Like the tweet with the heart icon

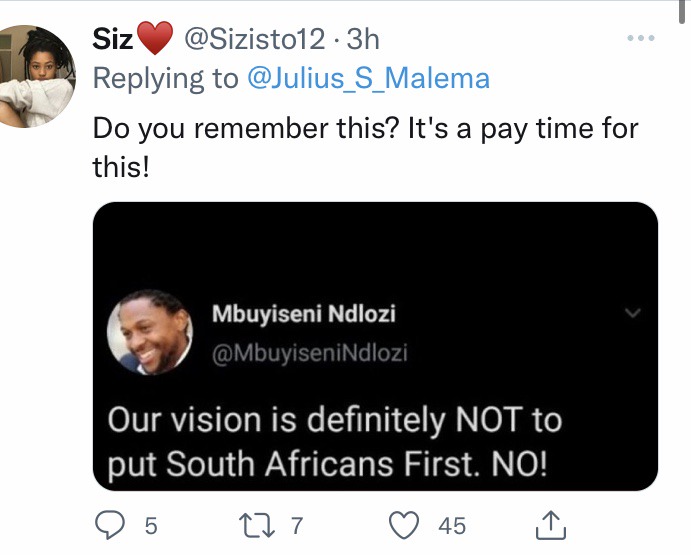tap(404, 525)
